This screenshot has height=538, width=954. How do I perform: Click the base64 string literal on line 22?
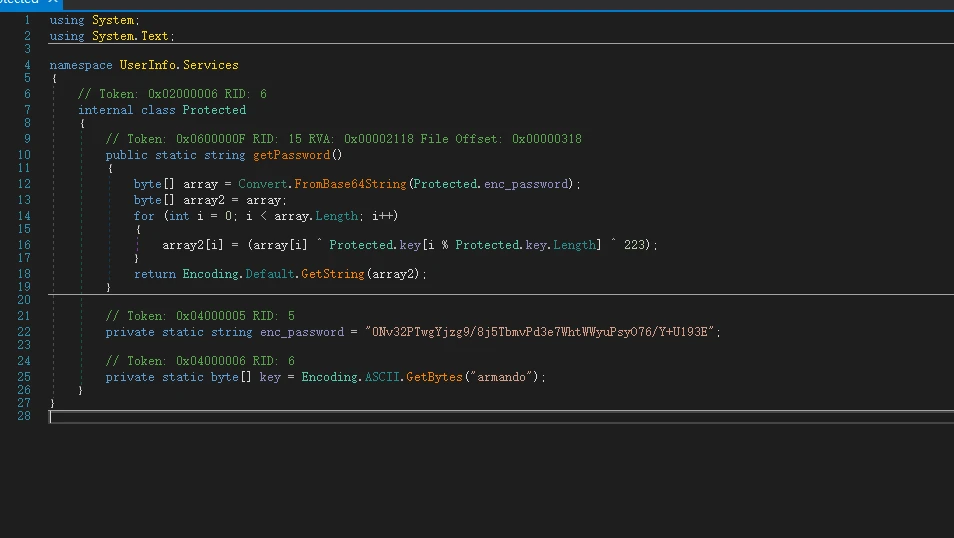[x=539, y=332]
